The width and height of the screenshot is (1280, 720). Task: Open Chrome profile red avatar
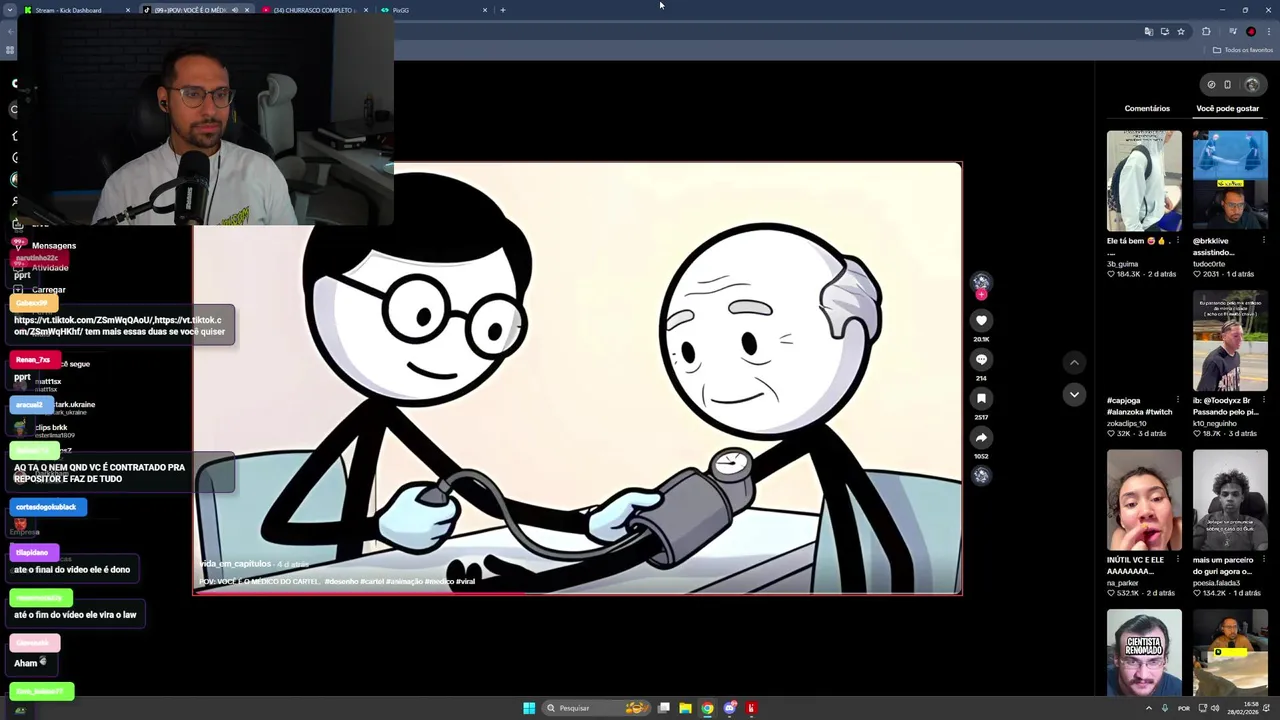pos(1251,31)
